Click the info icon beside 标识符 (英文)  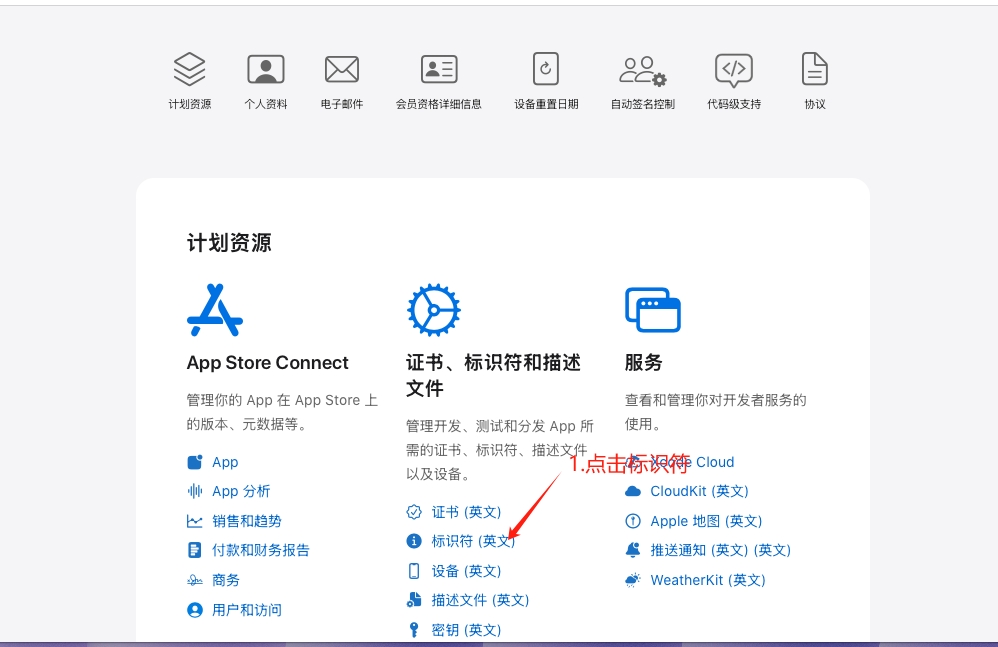pos(414,541)
